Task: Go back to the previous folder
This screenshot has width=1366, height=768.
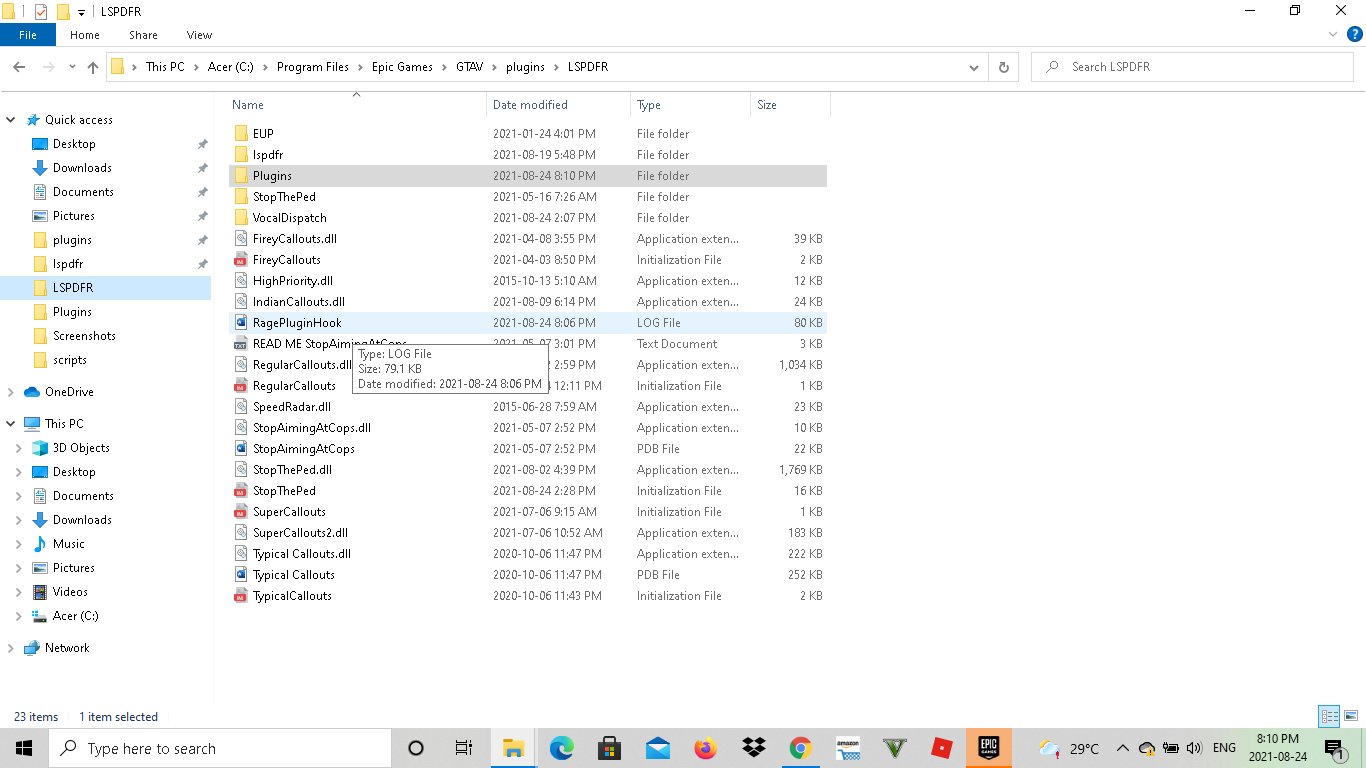Action: coord(19,67)
